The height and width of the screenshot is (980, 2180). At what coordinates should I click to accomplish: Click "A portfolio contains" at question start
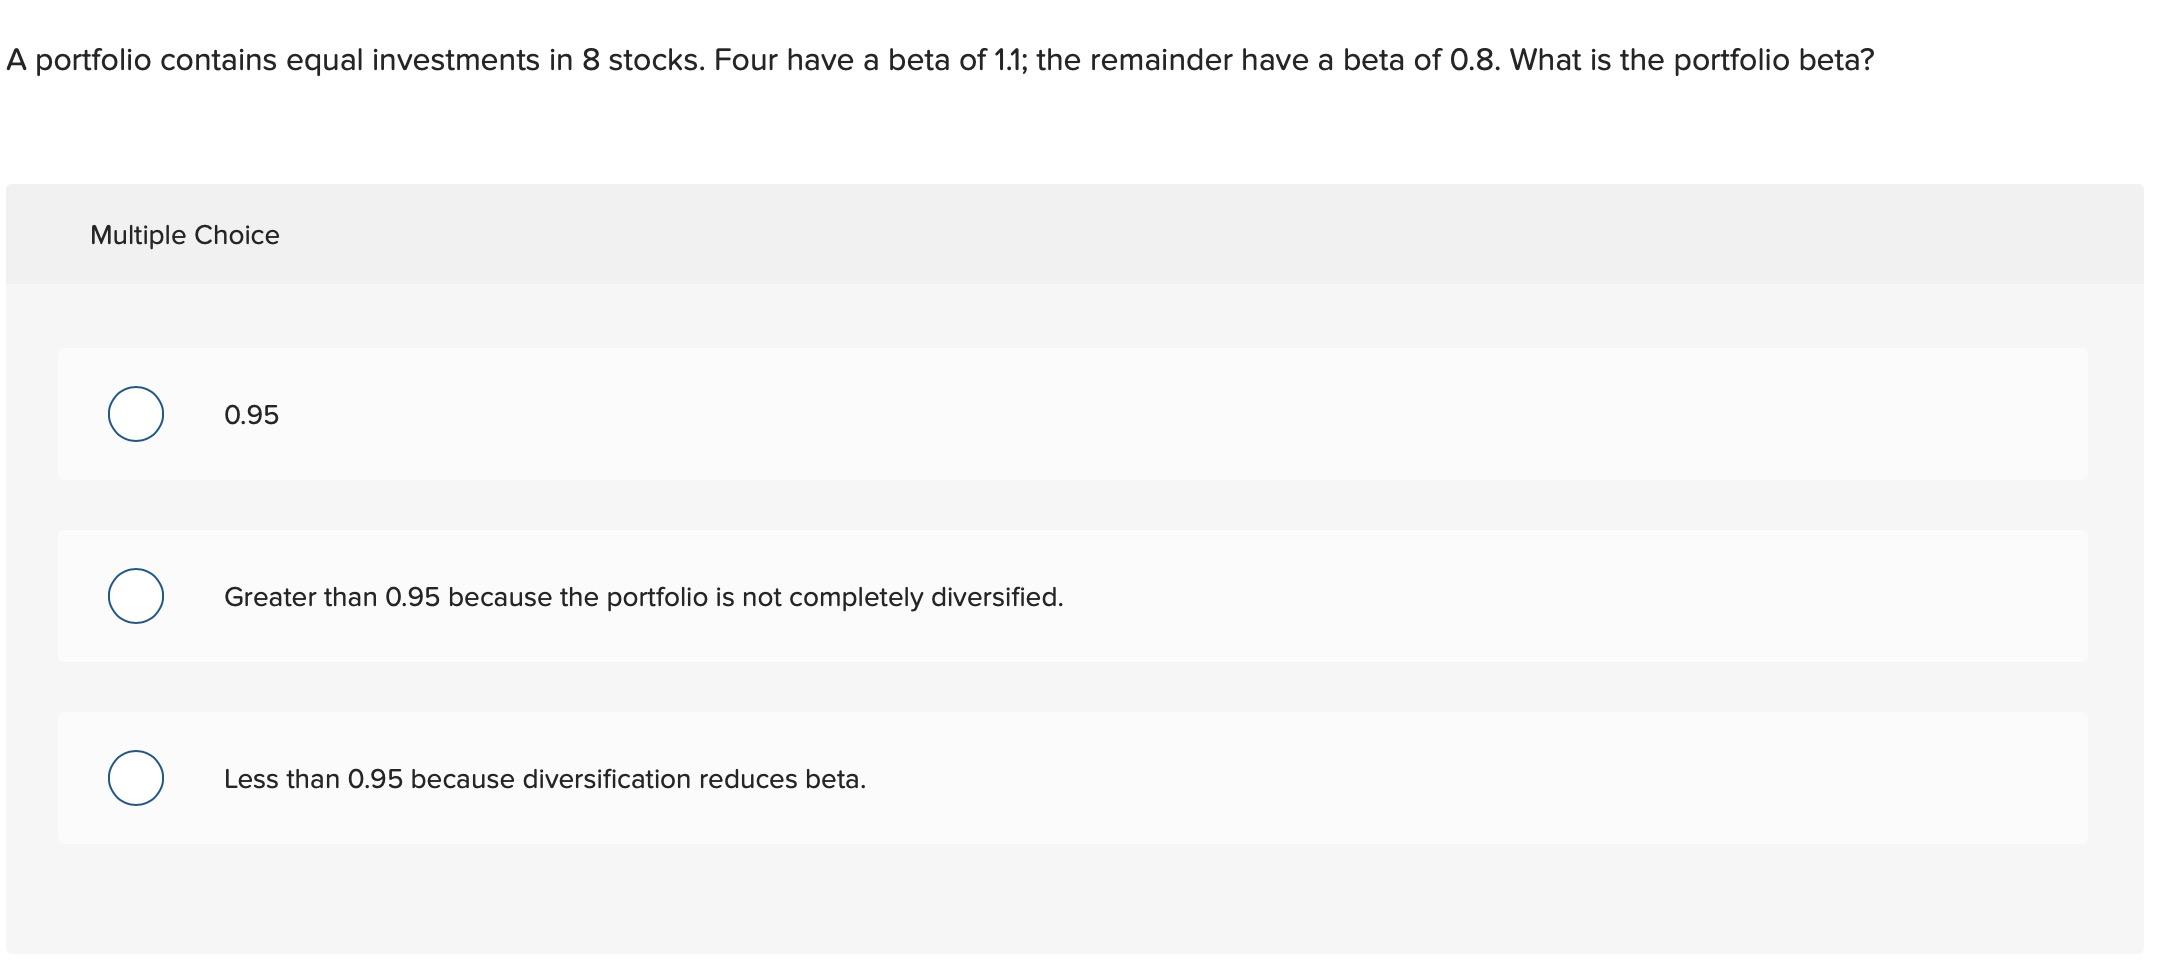(141, 61)
